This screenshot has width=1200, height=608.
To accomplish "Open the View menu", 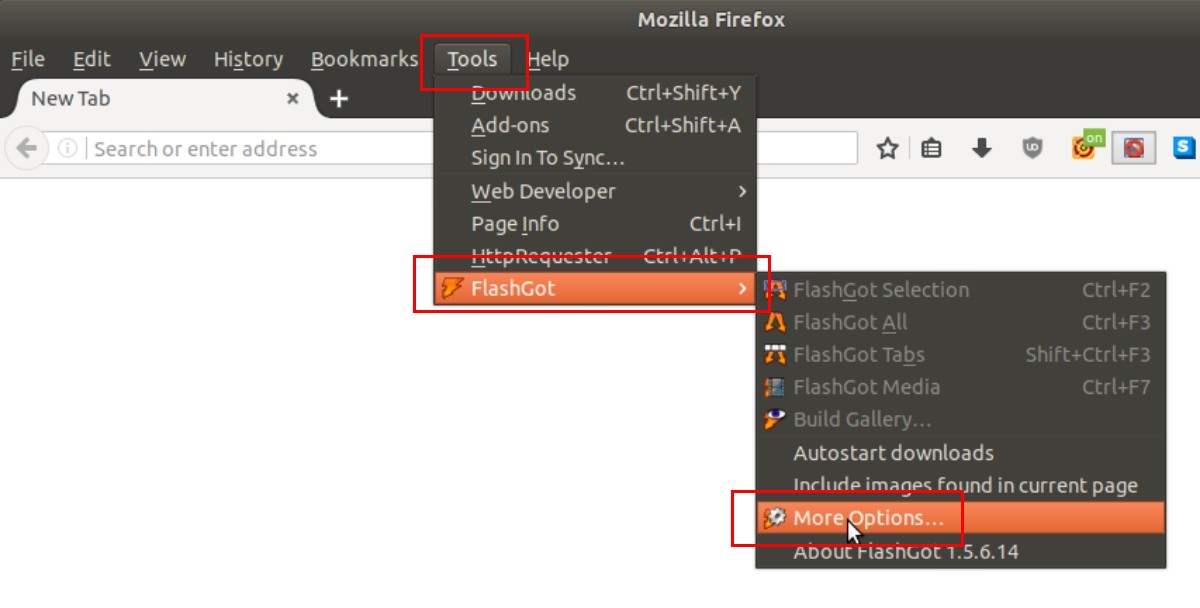I will (162, 59).
